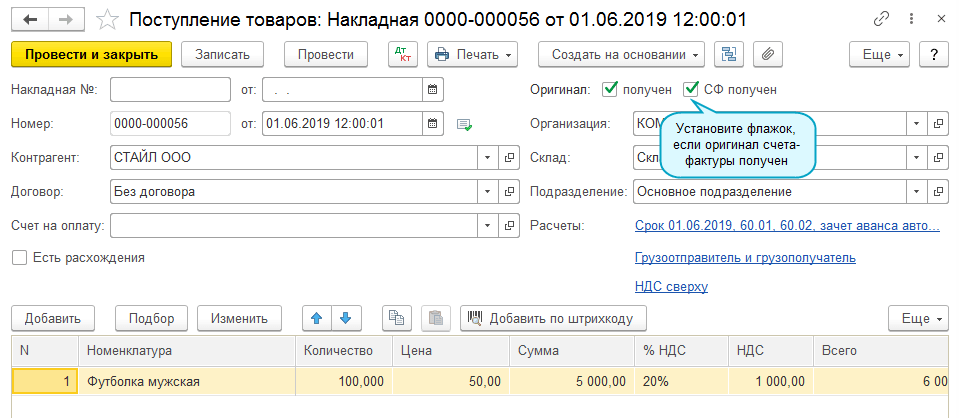Viewport: 959px width, 418px height.
Task: Open calendar for document date 01.06.2019
Action: click(x=433, y=124)
